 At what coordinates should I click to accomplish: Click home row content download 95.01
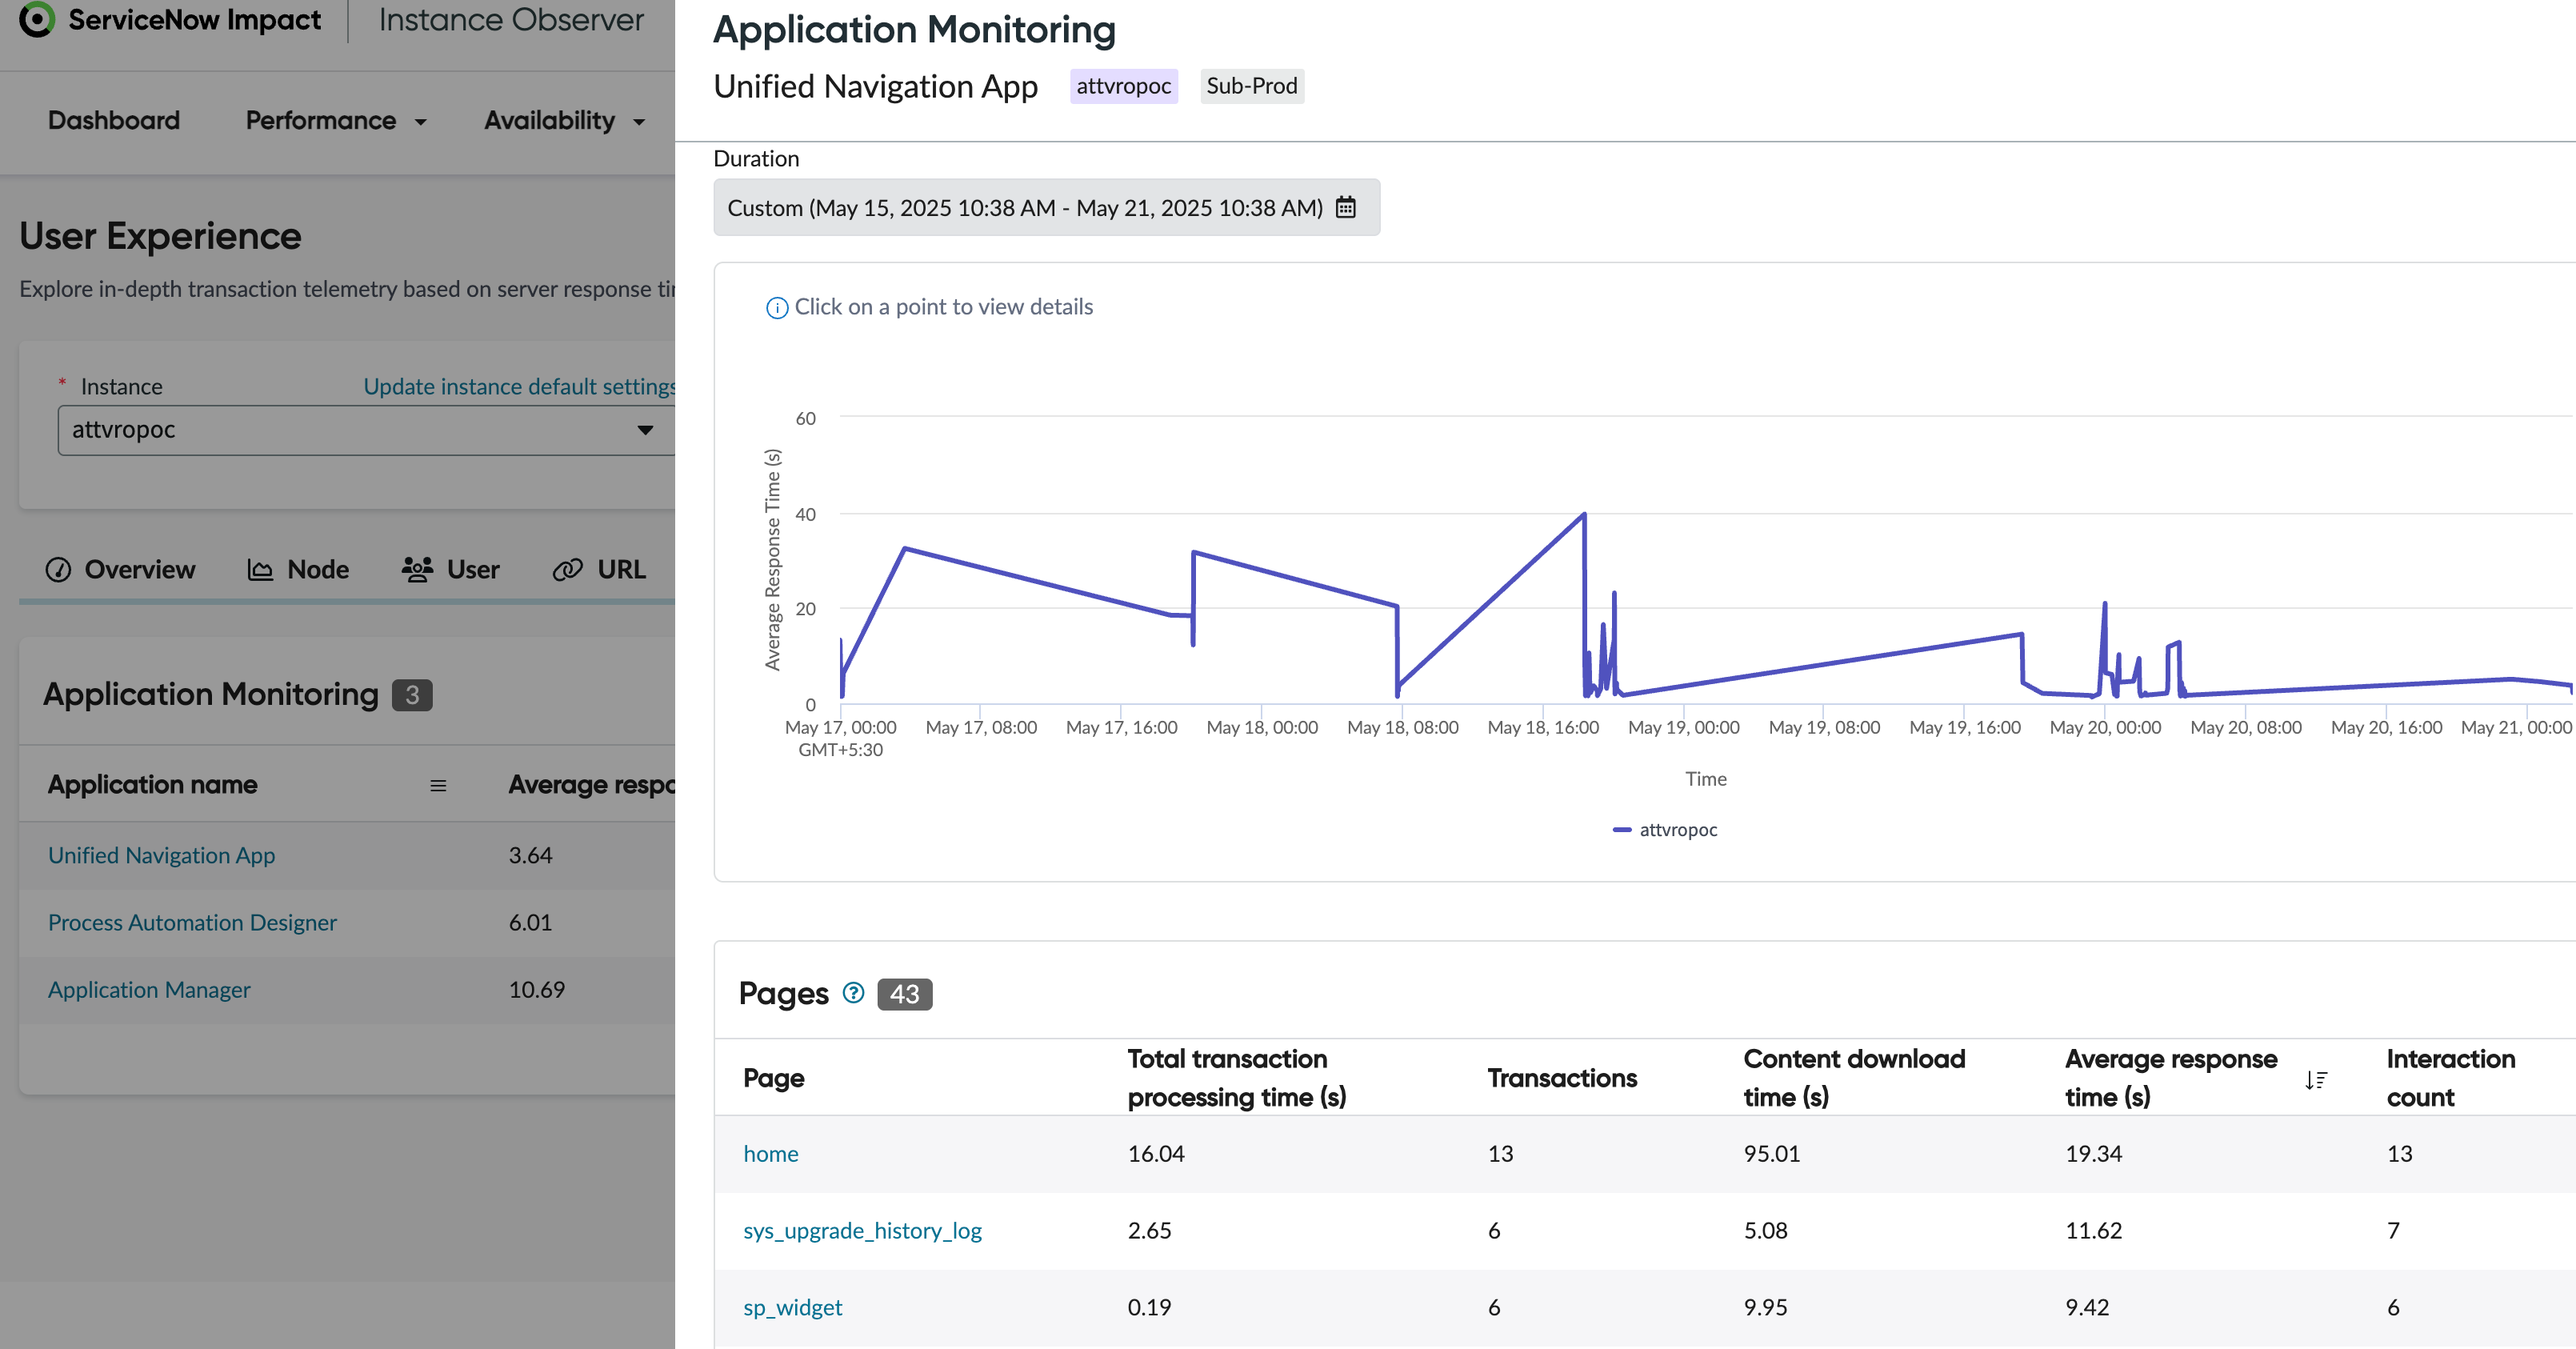click(1771, 1154)
